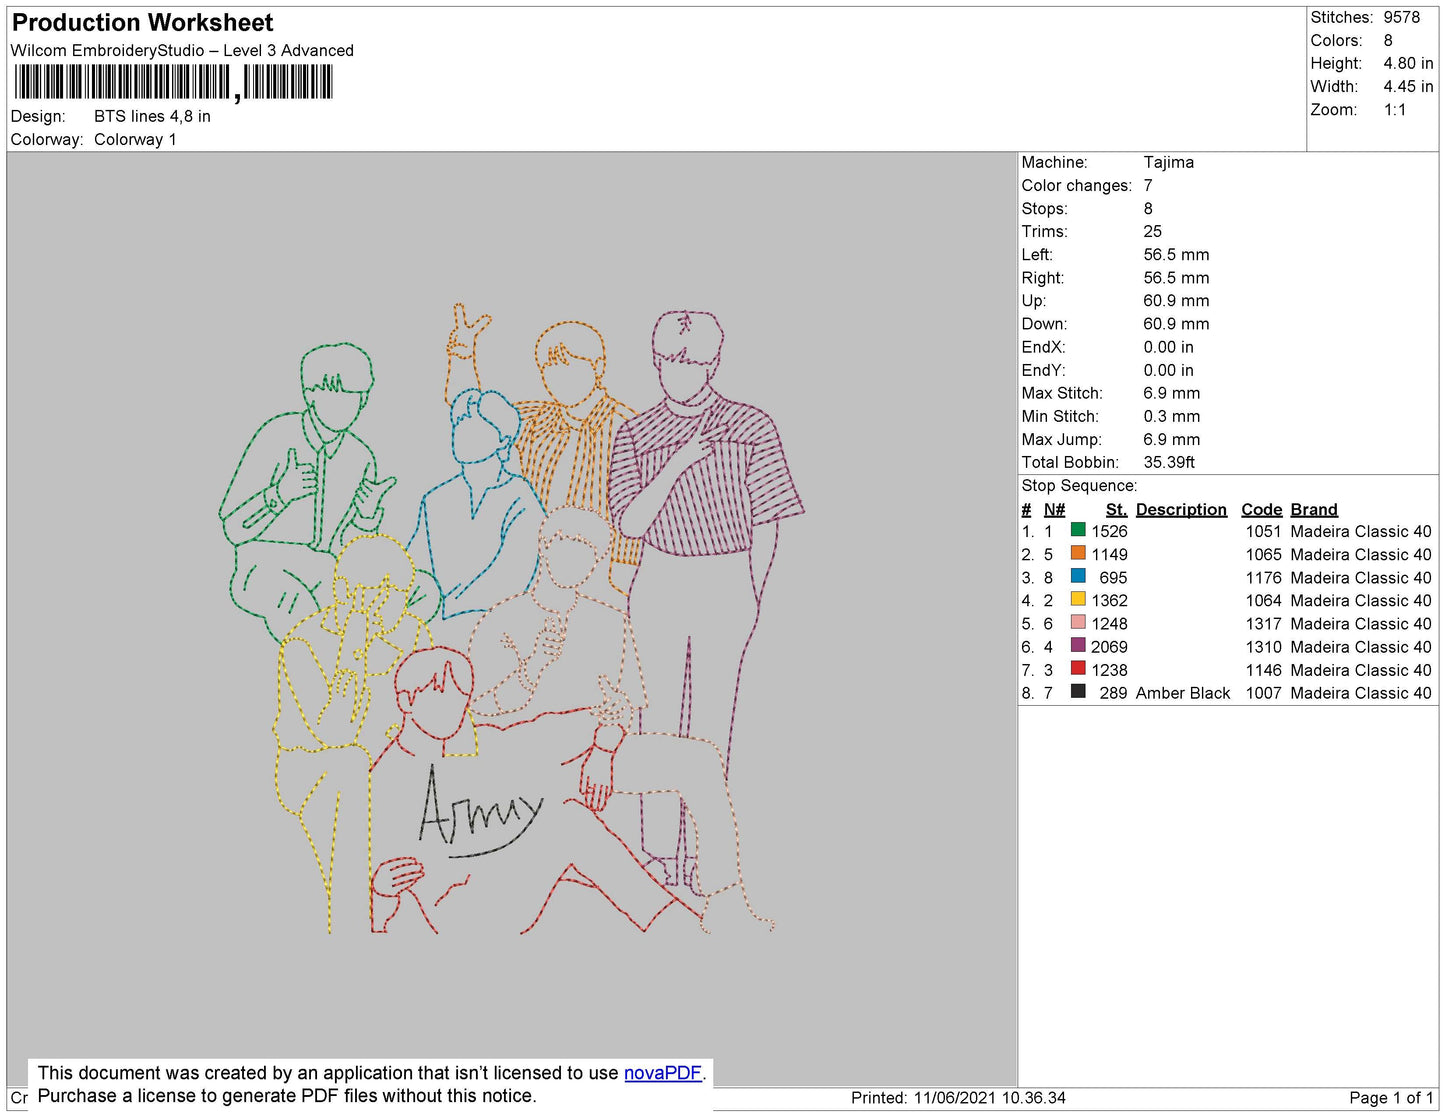Click the Min Stitch value '0.3 mm'
The image size is (1445, 1117).
click(x=1171, y=416)
